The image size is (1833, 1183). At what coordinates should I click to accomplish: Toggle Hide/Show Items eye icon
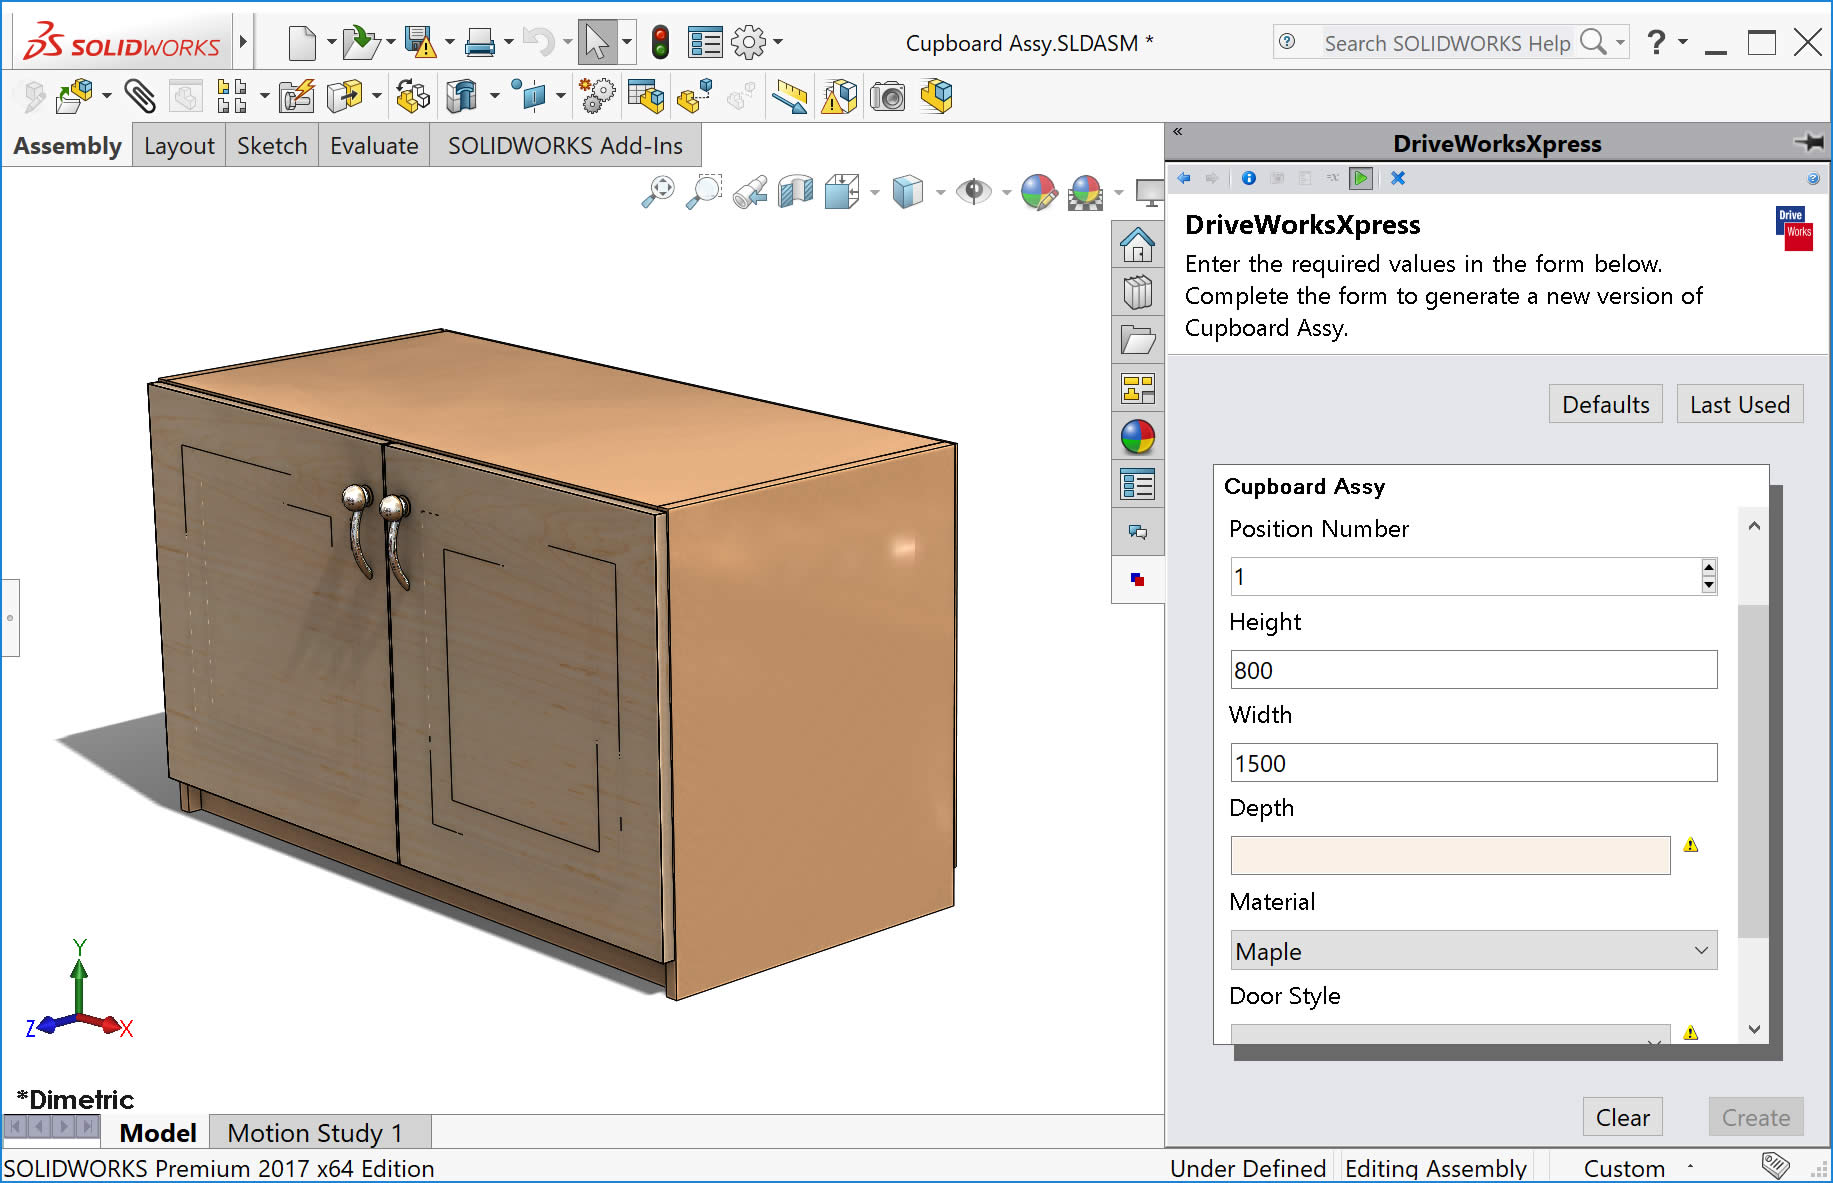click(972, 190)
